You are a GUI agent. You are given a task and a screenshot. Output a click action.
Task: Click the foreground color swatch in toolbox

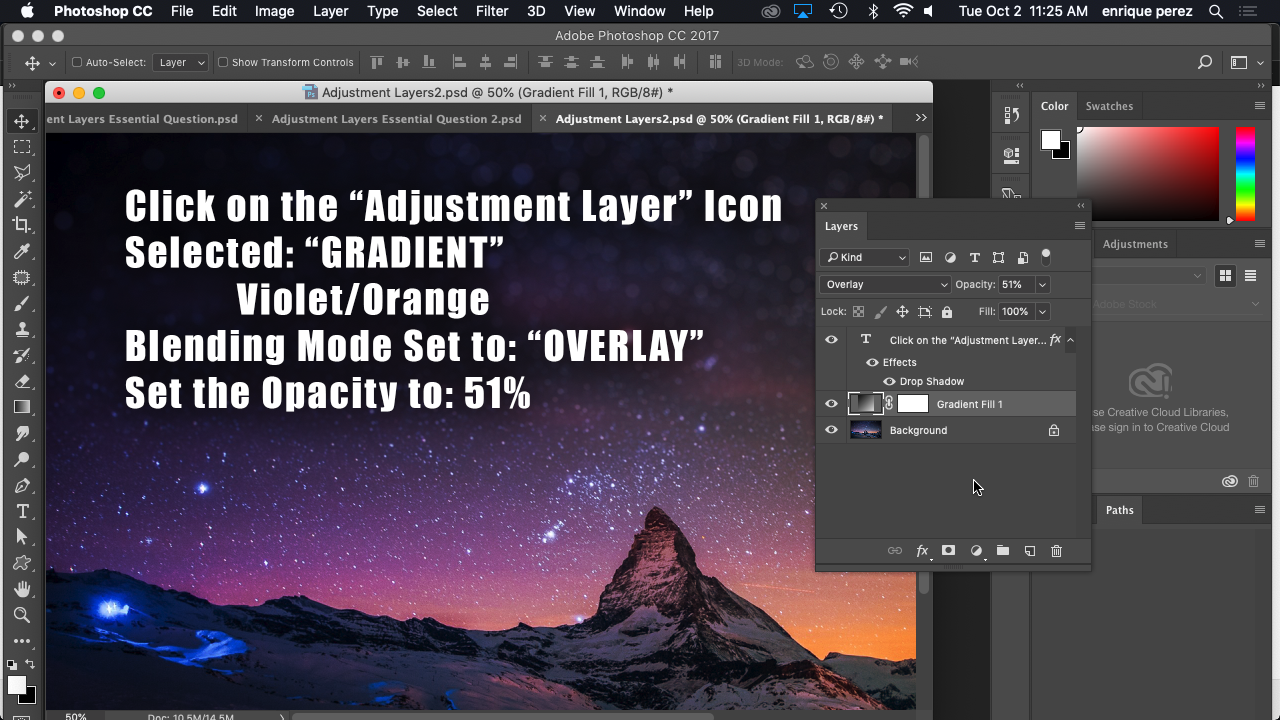tap(17, 685)
